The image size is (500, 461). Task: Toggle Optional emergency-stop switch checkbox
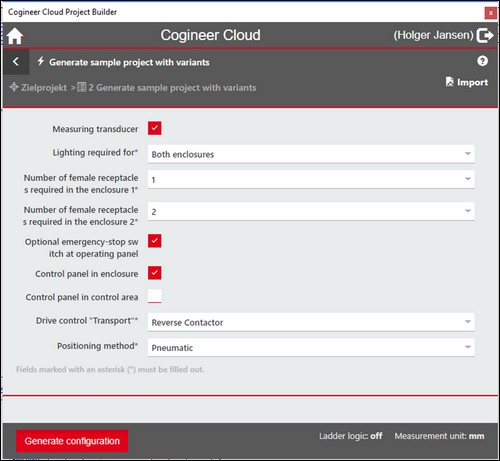click(x=155, y=241)
